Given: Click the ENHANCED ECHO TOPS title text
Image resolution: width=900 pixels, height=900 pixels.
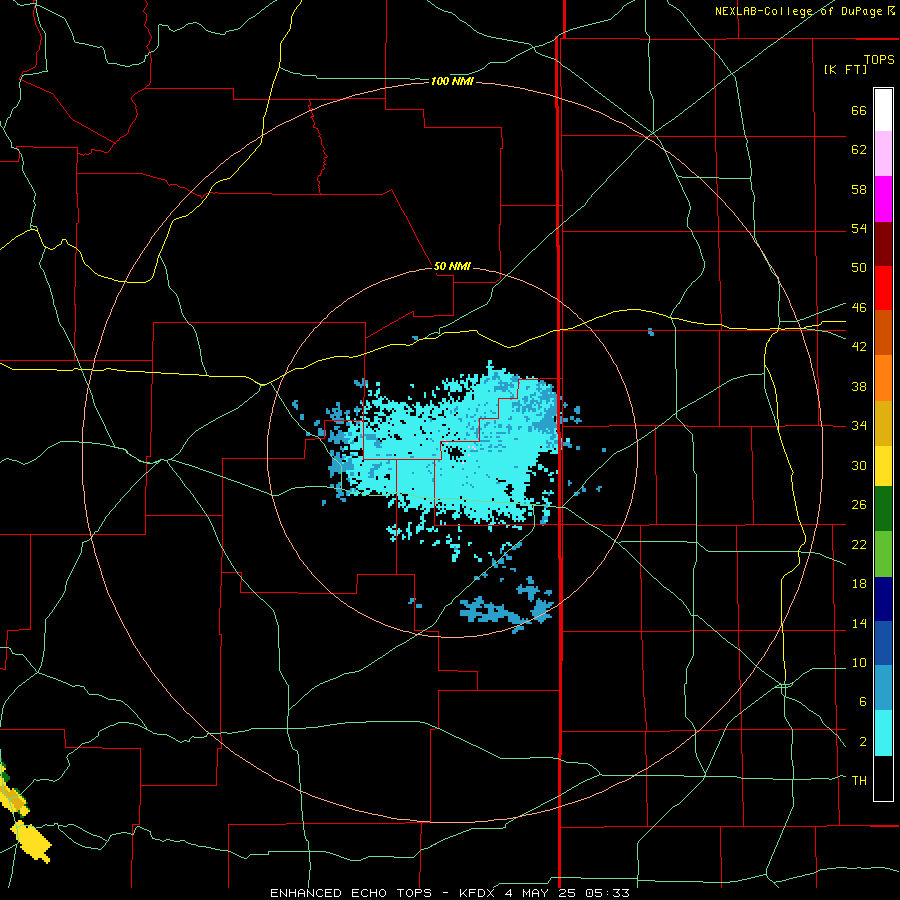Looking at the screenshot, I should (x=354, y=893).
